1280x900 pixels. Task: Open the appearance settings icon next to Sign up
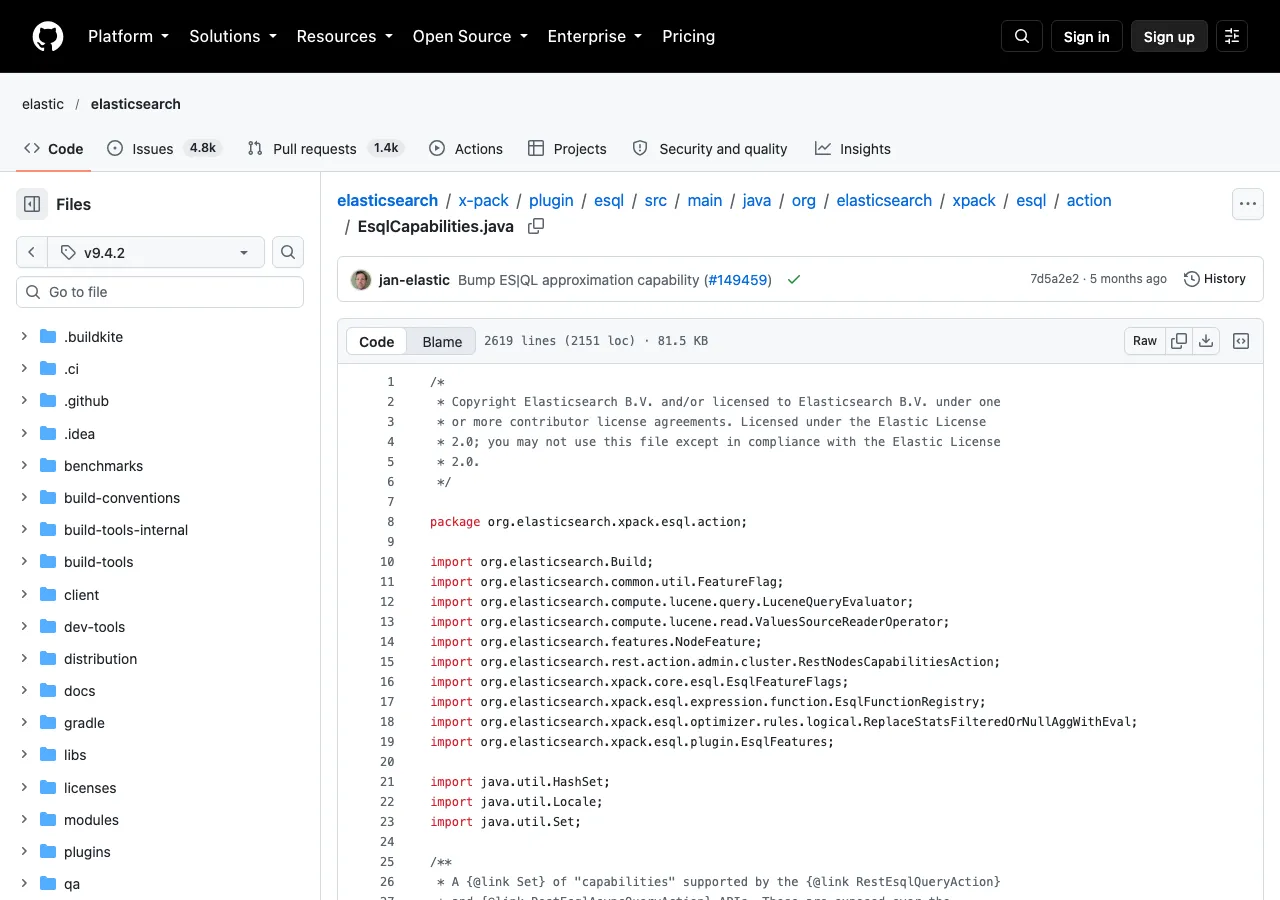tap(1232, 36)
